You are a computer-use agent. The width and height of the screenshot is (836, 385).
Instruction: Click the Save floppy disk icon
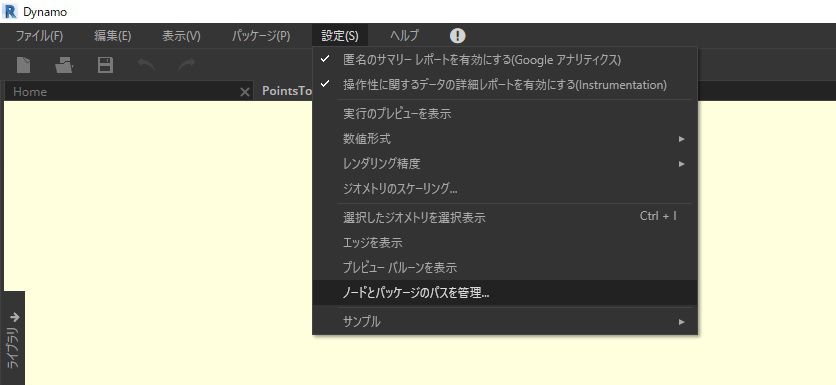click(105, 65)
